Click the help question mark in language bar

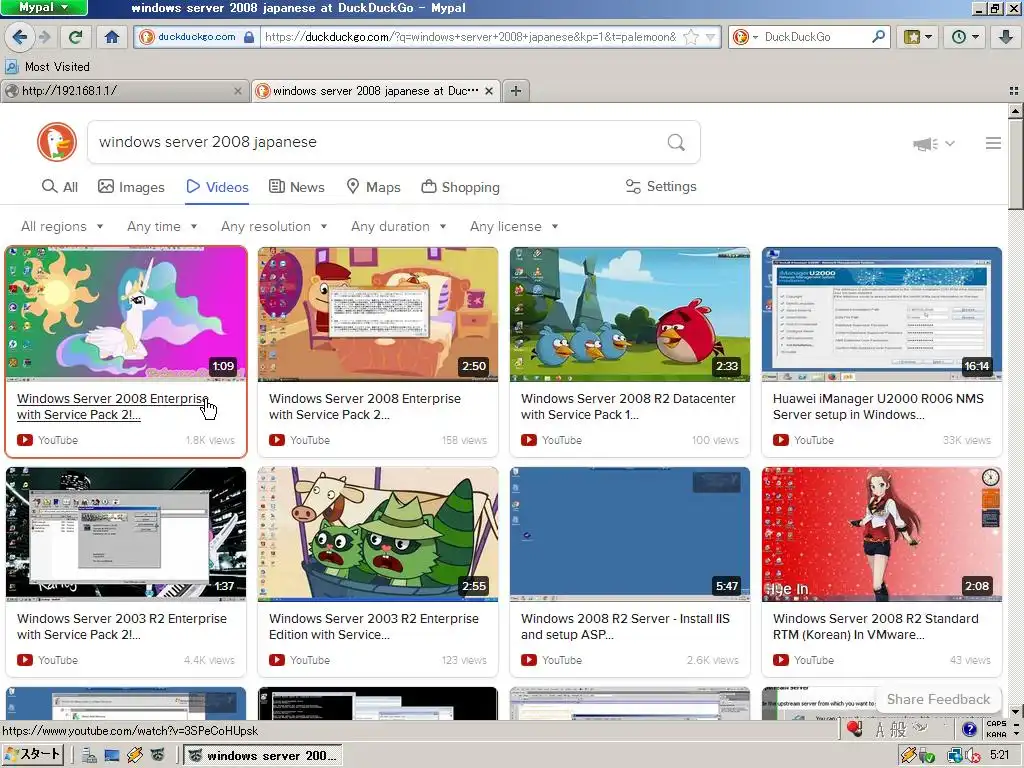[x=969, y=729]
